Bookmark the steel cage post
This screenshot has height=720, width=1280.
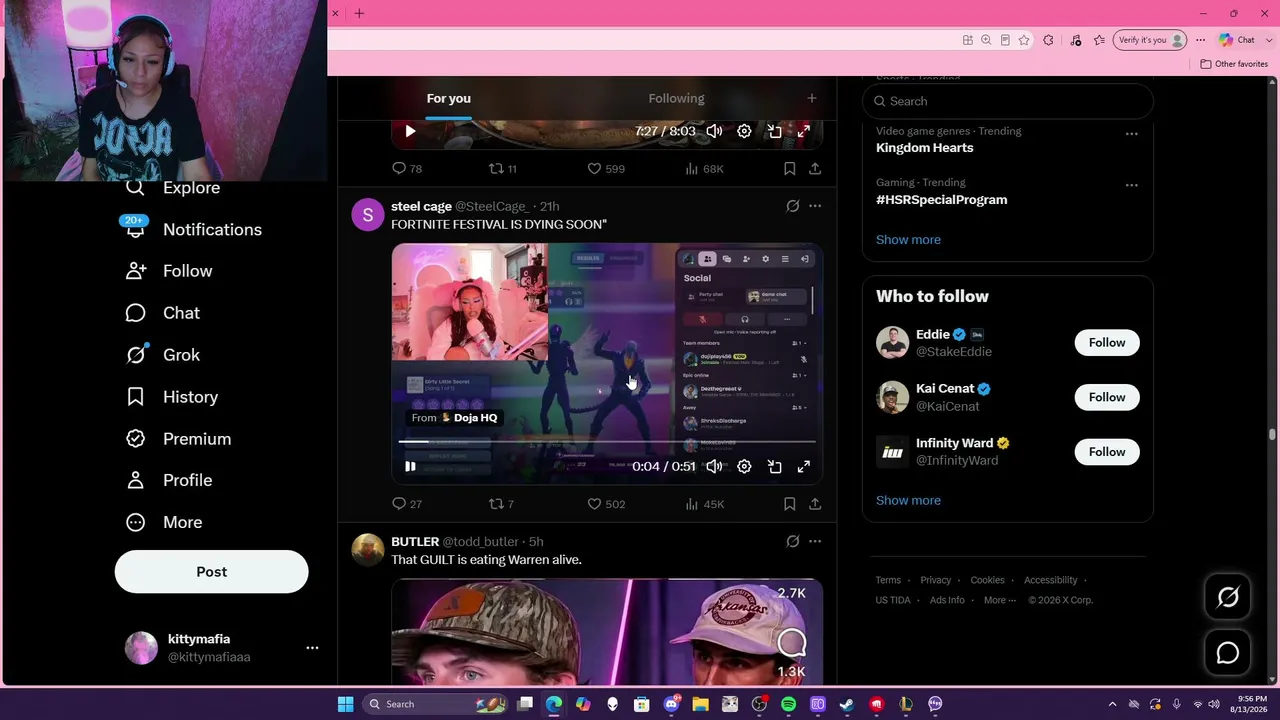tap(790, 504)
